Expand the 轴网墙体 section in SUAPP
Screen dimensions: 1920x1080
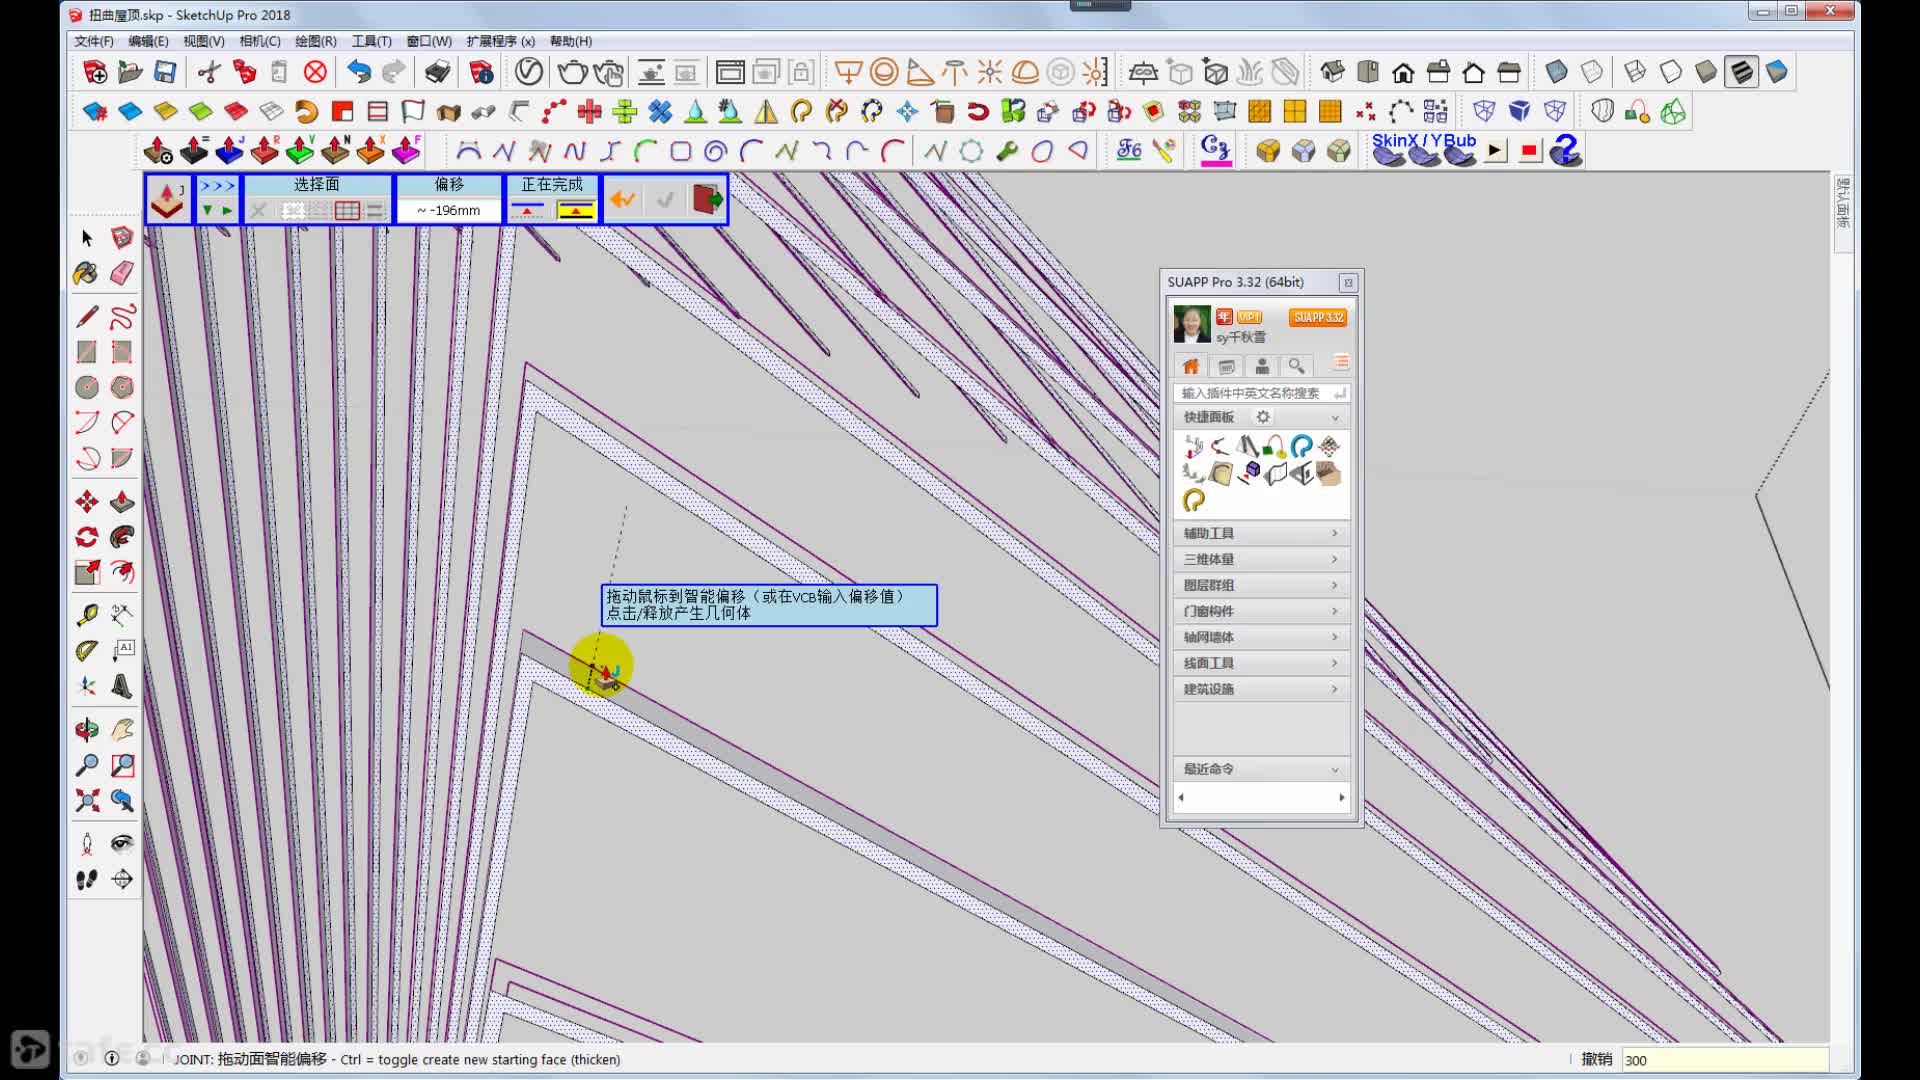(x=1261, y=637)
